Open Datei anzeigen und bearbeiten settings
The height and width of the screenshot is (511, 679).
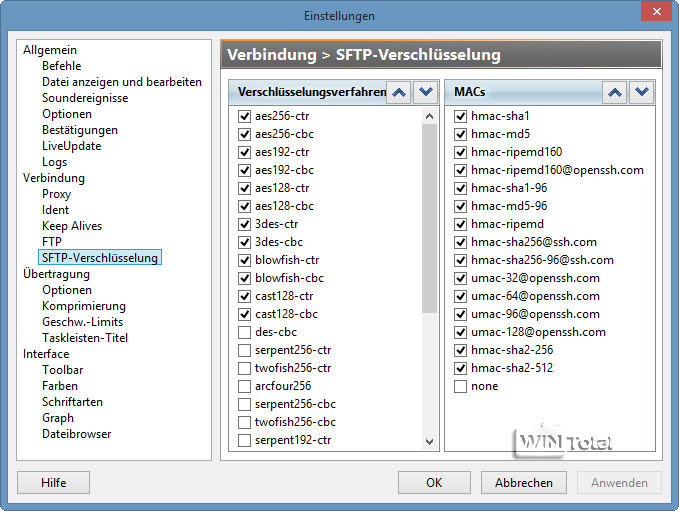click(122, 82)
